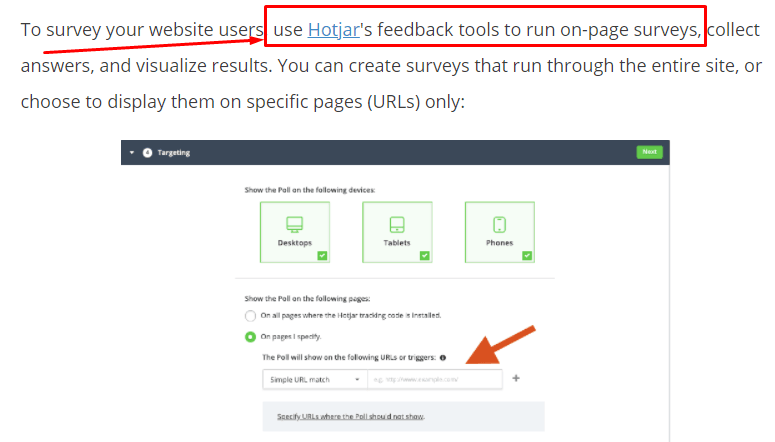Open 'Specify URLs where the Poll should not show'
Image resolution: width=775 pixels, height=442 pixels.
click(x=350, y=416)
